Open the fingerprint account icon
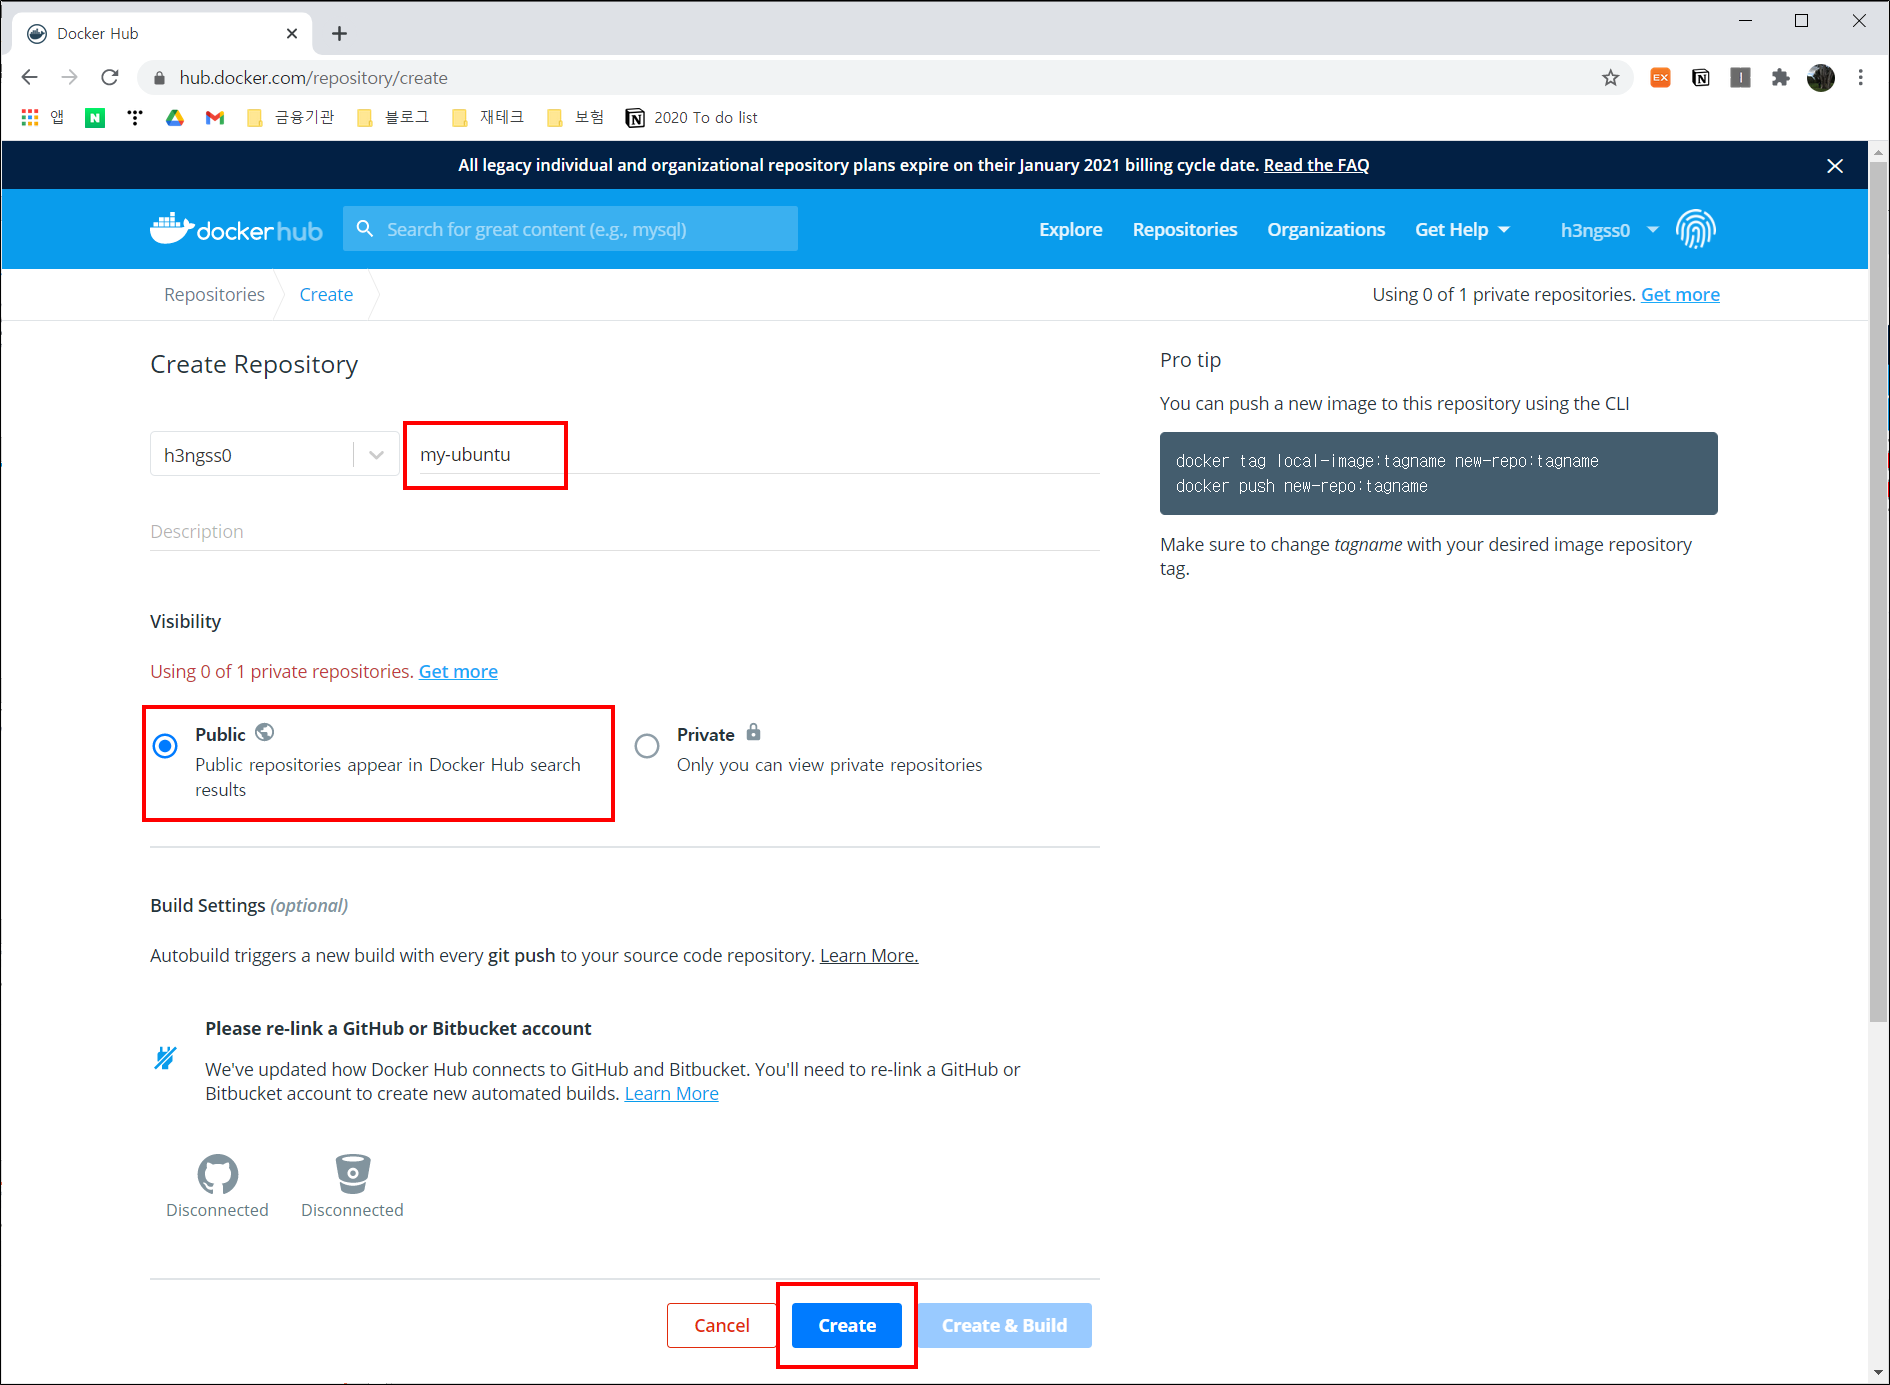This screenshot has height=1385, width=1890. (x=1696, y=229)
